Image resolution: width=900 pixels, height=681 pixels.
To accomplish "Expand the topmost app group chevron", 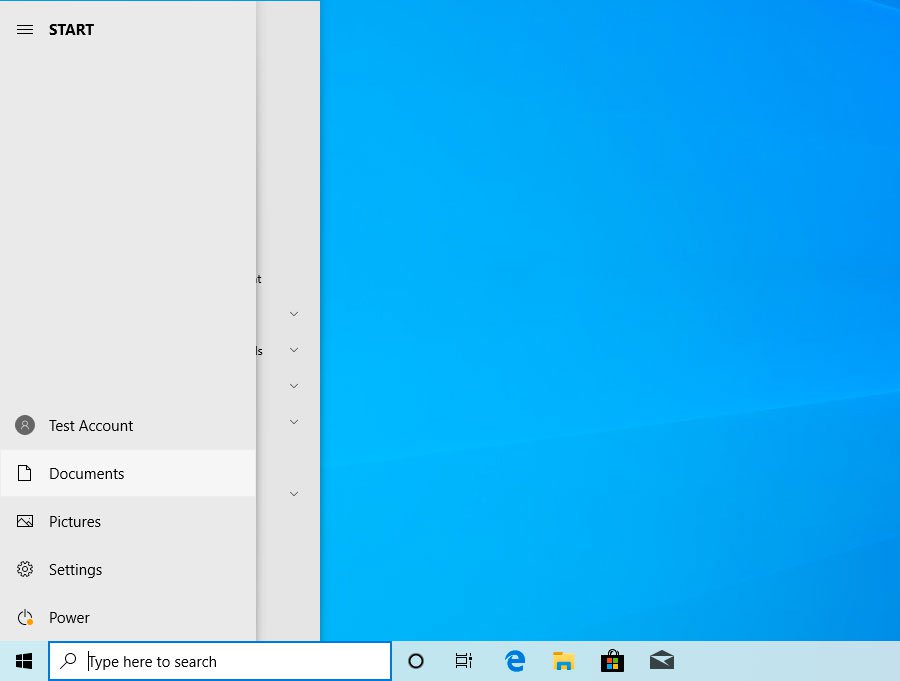I will pyautogui.click(x=293, y=313).
